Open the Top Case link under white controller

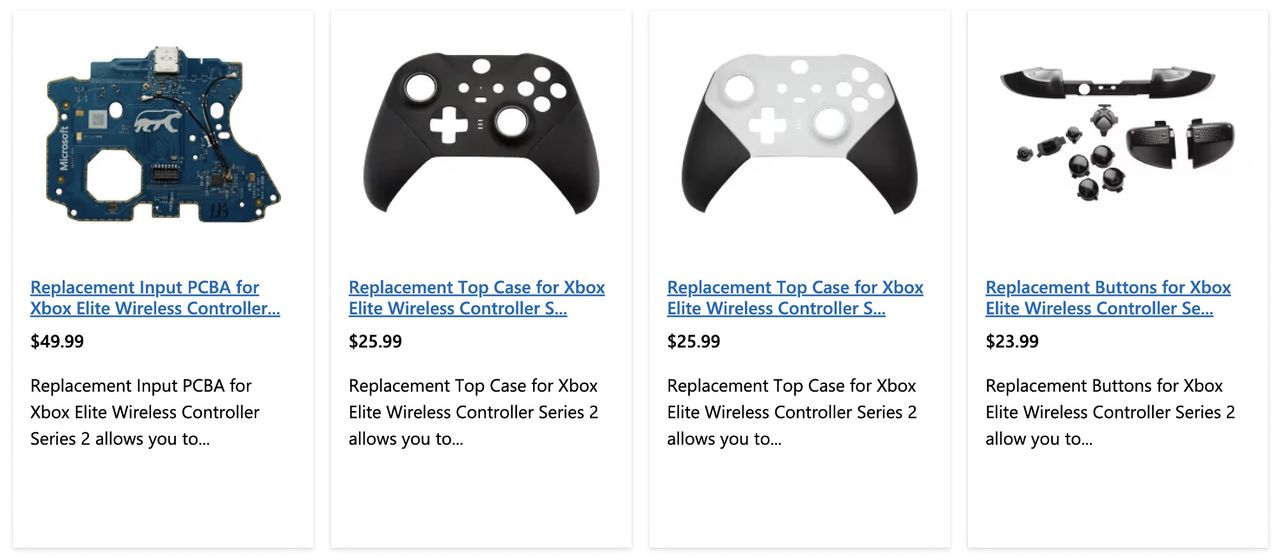point(795,298)
